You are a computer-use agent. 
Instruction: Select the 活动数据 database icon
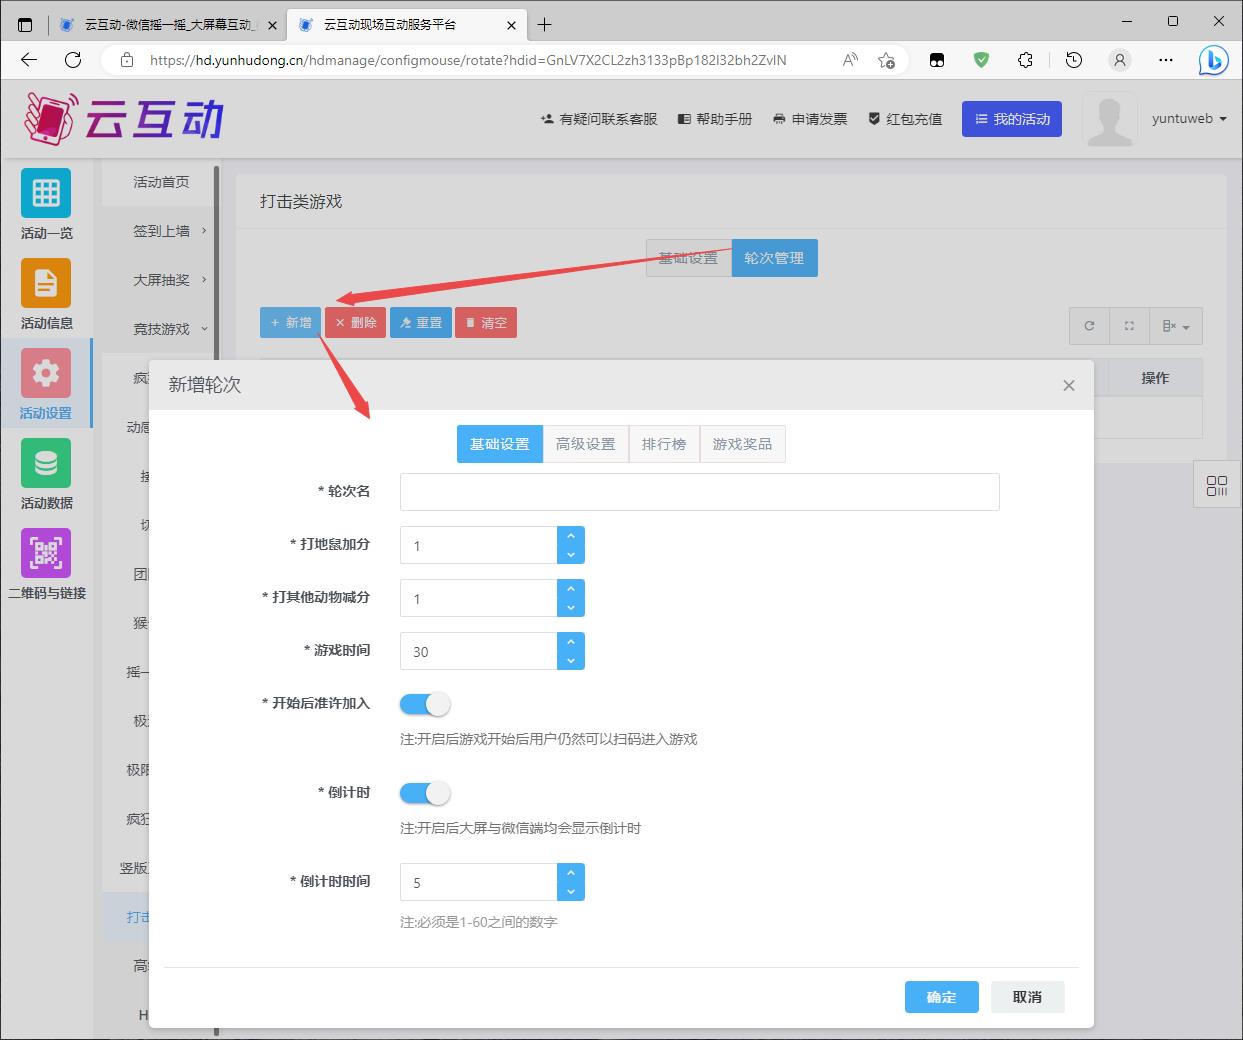46,464
